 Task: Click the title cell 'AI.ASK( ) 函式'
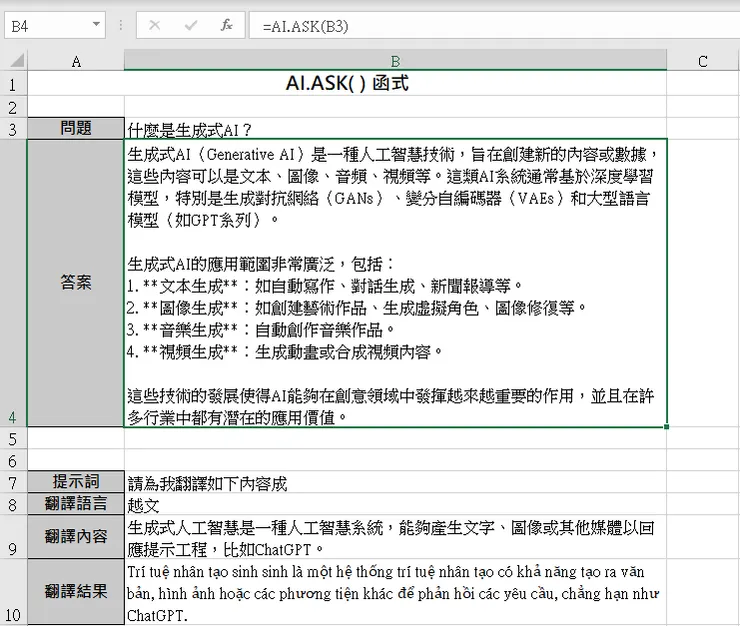[x=347, y=84]
